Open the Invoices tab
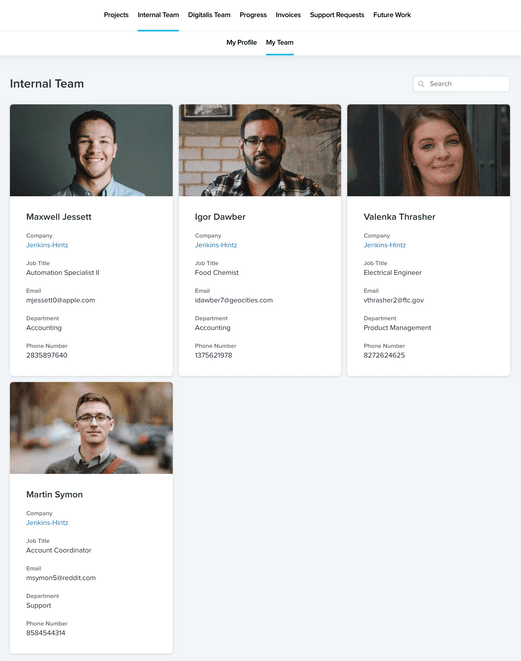The image size is (521, 661). click(288, 15)
